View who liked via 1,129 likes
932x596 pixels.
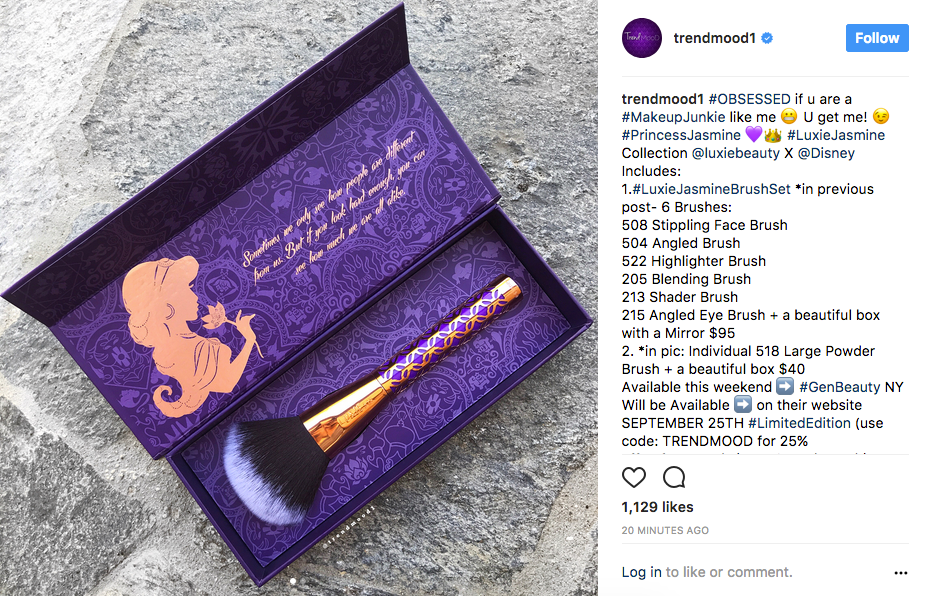(657, 507)
